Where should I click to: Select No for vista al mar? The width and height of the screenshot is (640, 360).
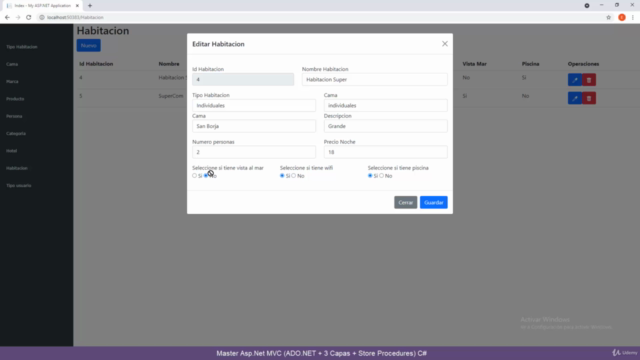(x=206, y=176)
